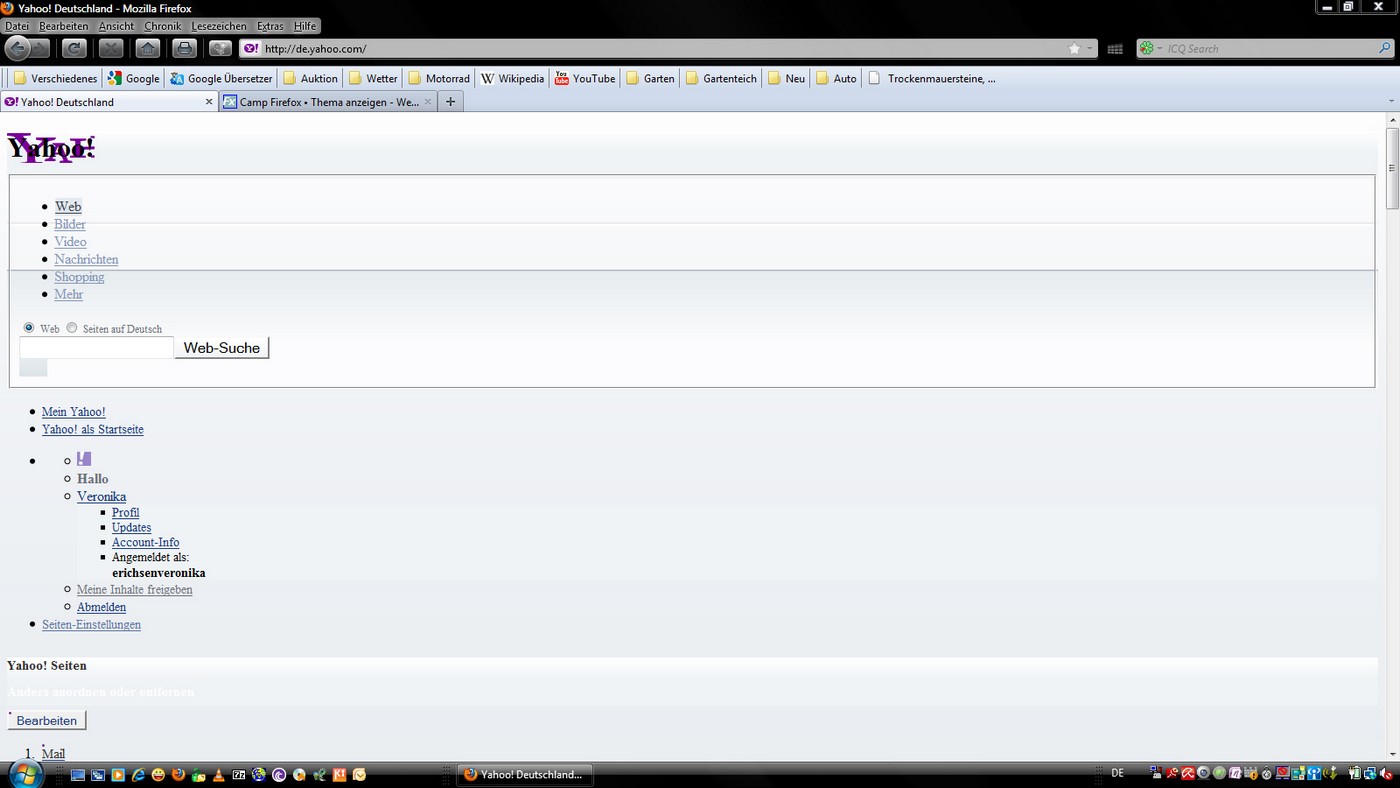The height and width of the screenshot is (788, 1400).
Task: Select the Web search radio button
Action: pyautogui.click(x=29, y=327)
